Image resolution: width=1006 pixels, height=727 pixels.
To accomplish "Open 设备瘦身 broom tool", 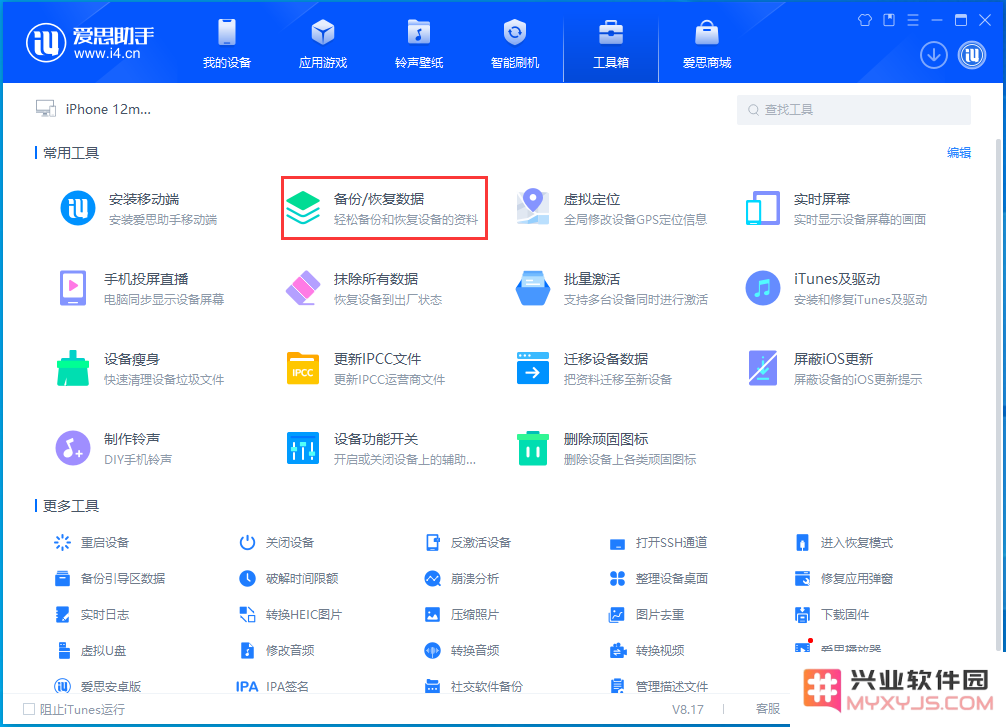I will tap(73, 368).
